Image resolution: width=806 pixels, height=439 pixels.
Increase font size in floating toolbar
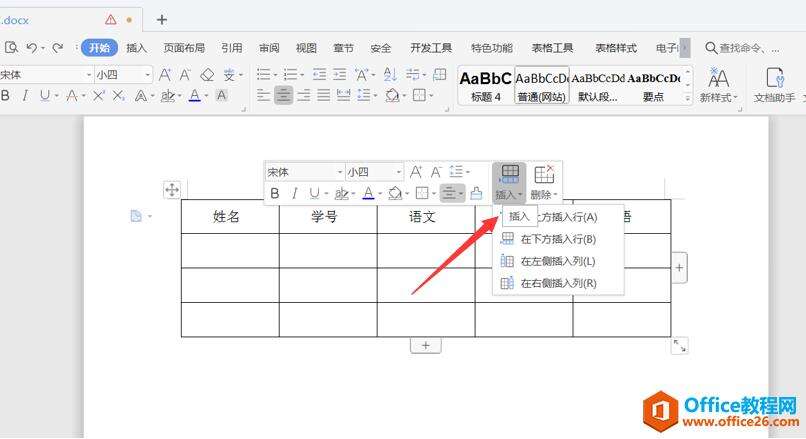[416, 172]
